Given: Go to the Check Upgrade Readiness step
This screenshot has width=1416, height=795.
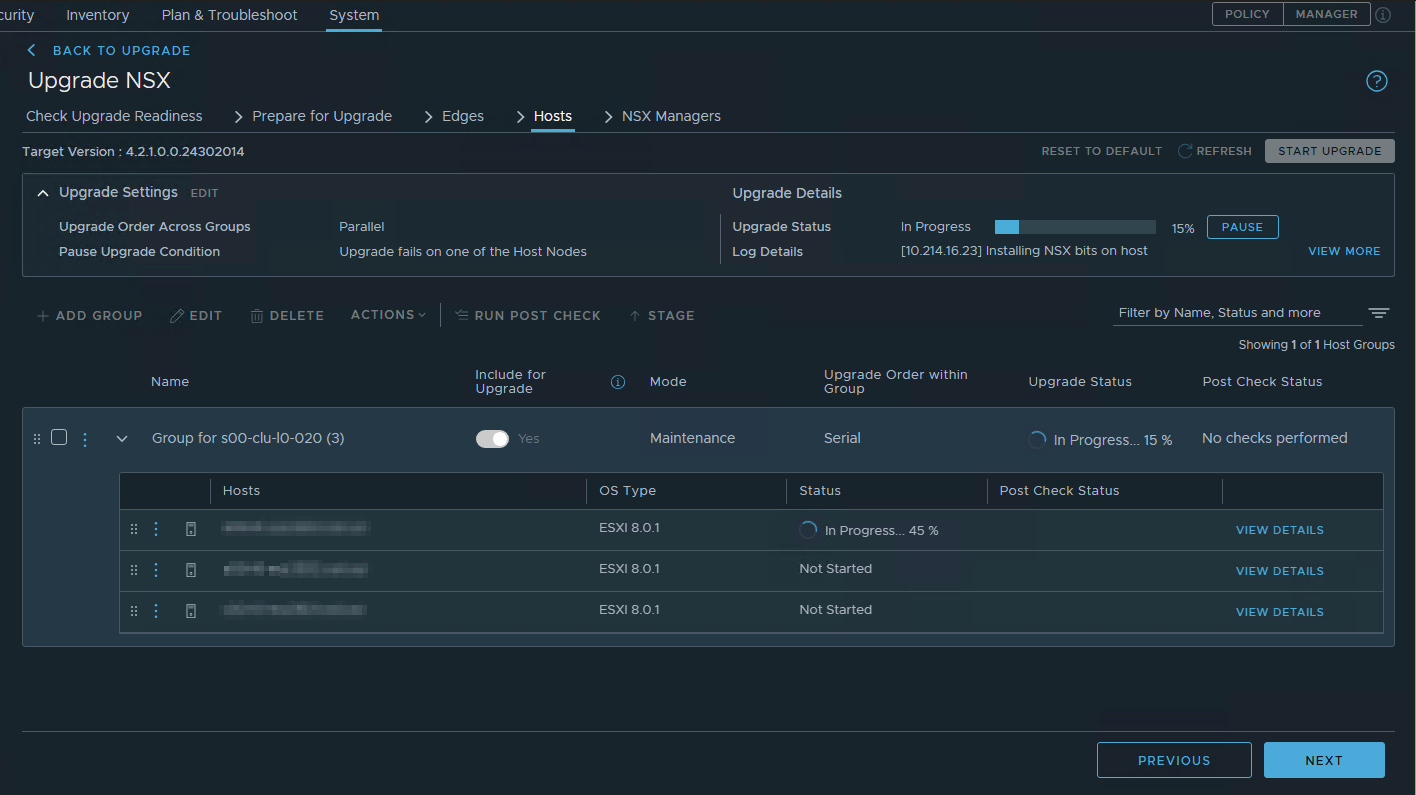Looking at the screenshot, I should coord(114,116).
